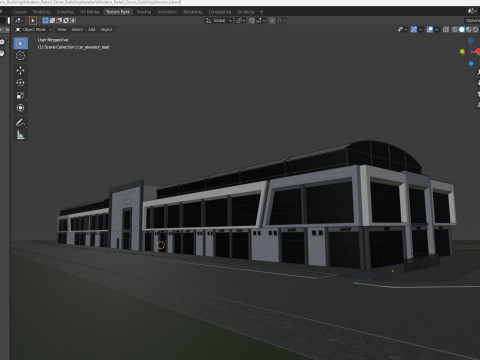Select the Select Box tool in the toolbar

pyautogui.click(x=21, y=43)
